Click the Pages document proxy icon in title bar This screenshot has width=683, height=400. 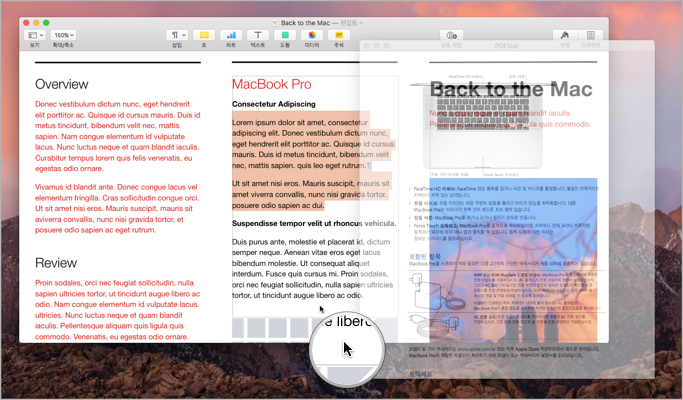(275, 23)
